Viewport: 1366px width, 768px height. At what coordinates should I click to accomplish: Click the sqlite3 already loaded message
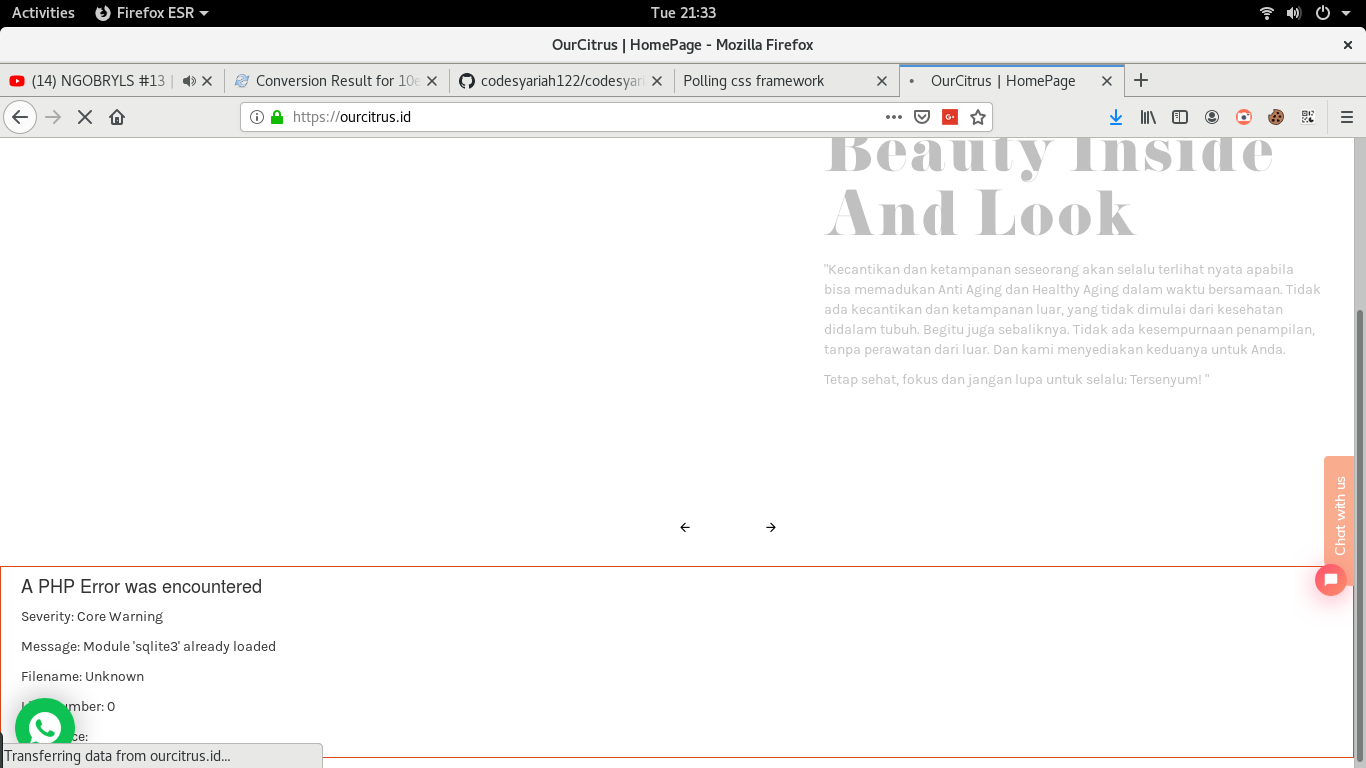pyautogui.click(x=149, y=646)
